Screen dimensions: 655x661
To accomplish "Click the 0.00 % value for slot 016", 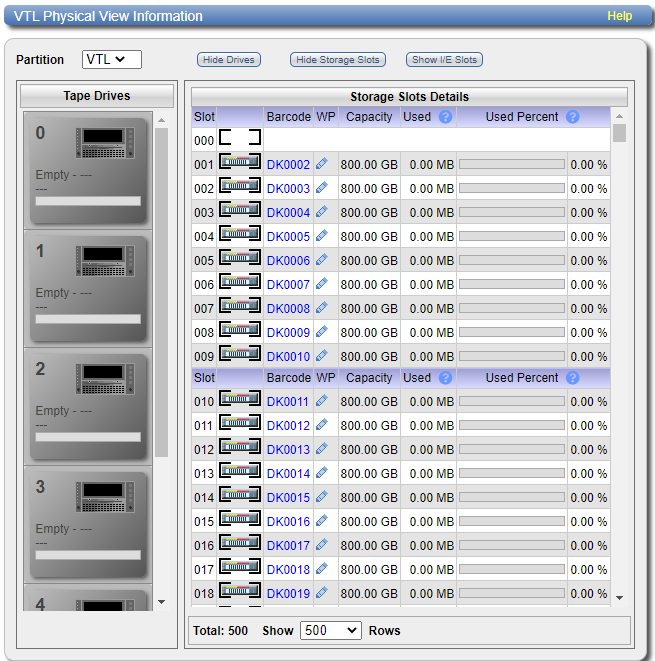I will (x=588, y=546).
